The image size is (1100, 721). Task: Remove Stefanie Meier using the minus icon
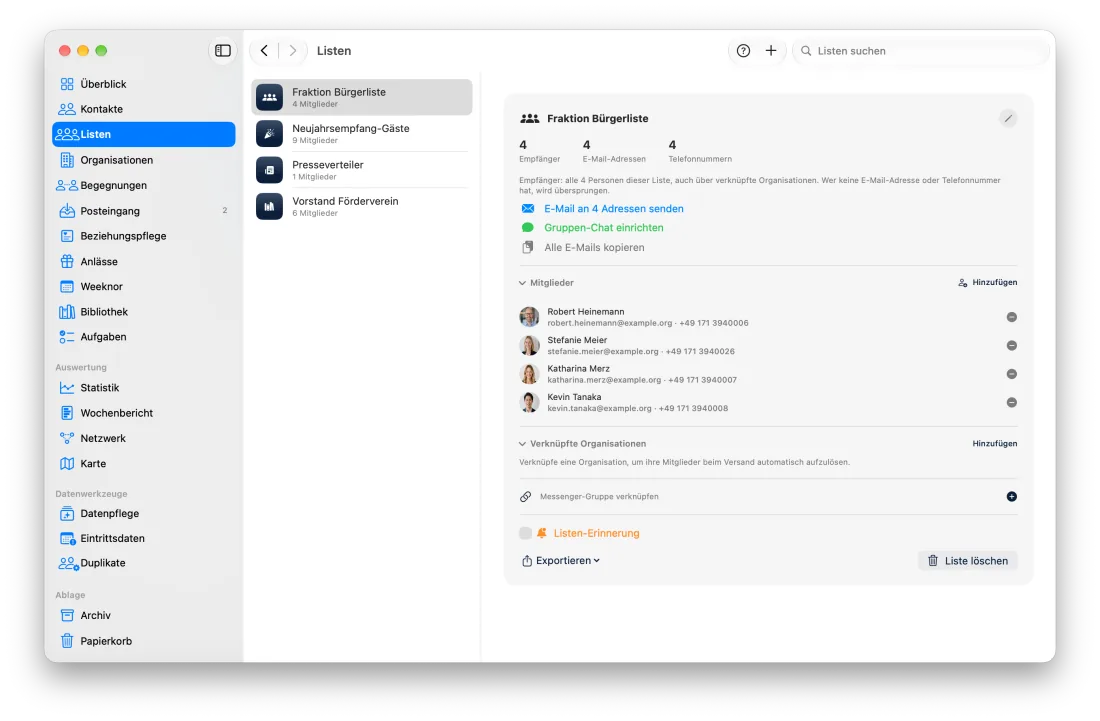click(1012, 345)
